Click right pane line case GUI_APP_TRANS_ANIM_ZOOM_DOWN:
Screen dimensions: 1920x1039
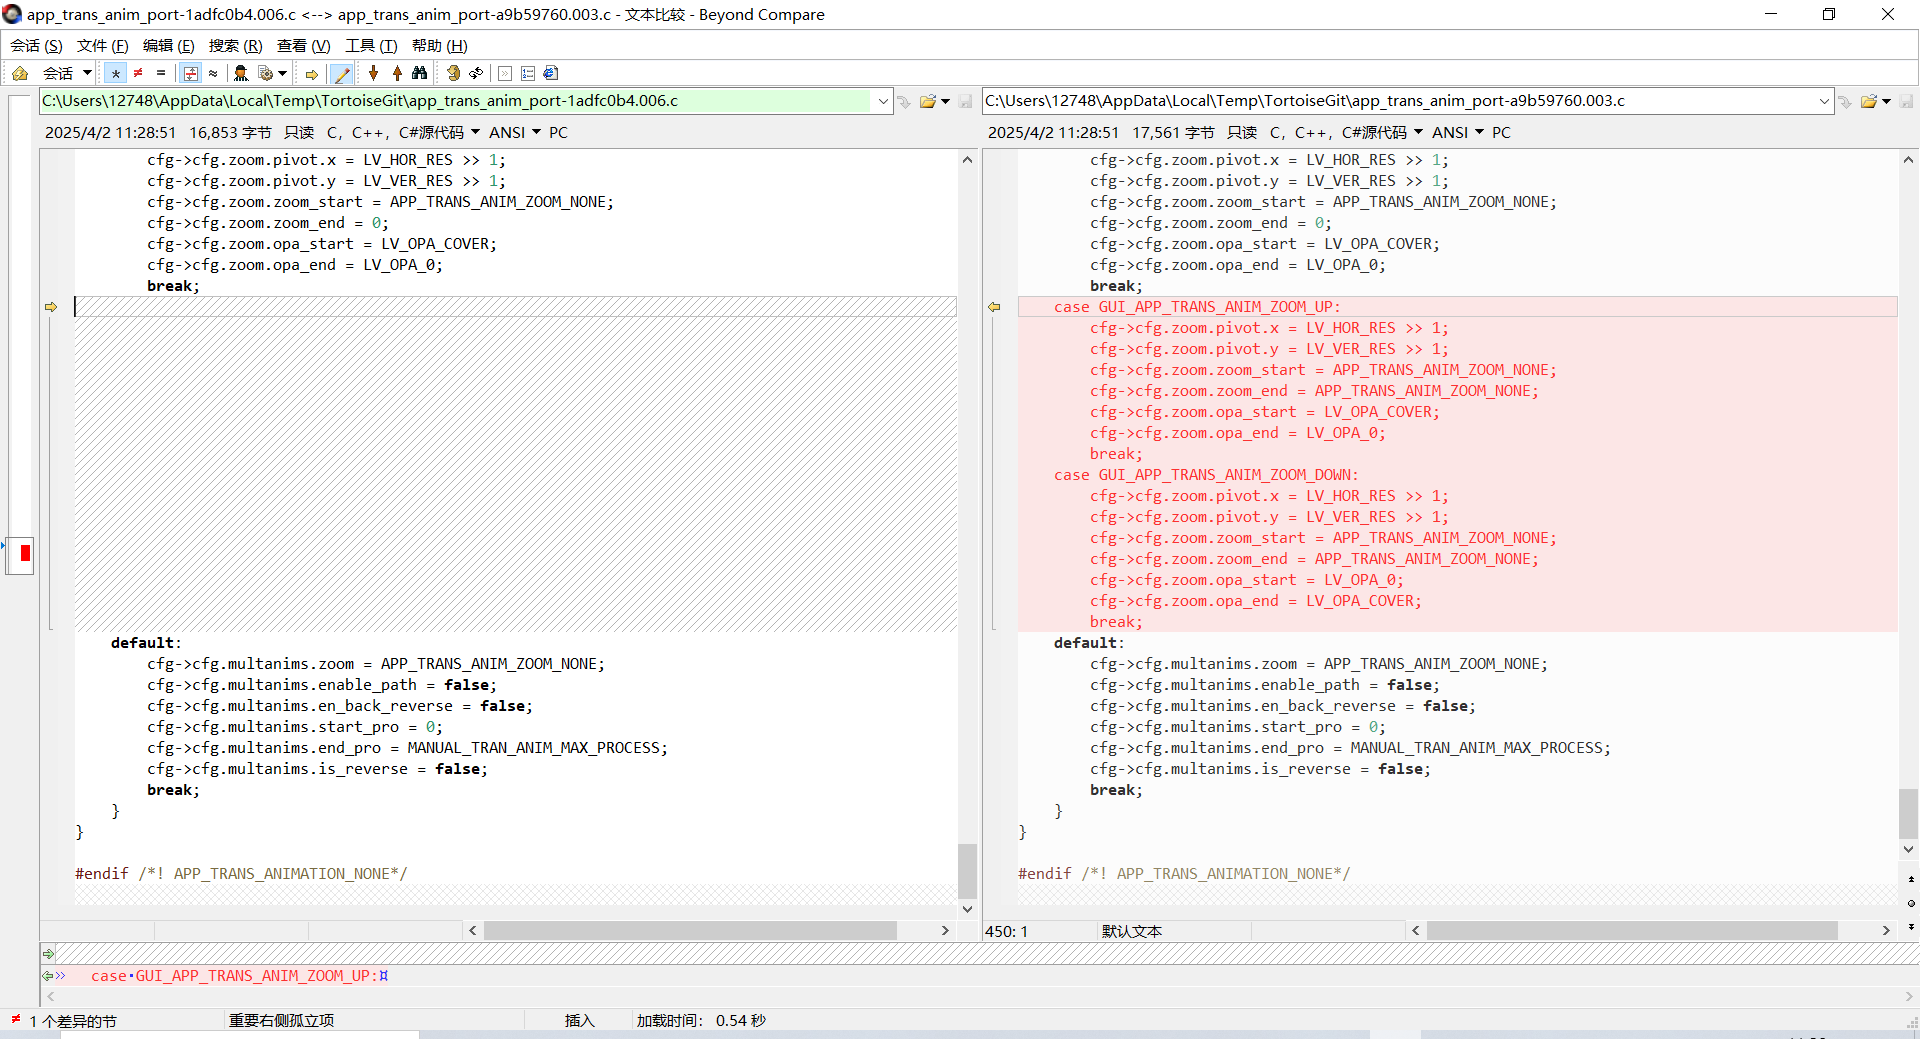(x=1206, y=475)
